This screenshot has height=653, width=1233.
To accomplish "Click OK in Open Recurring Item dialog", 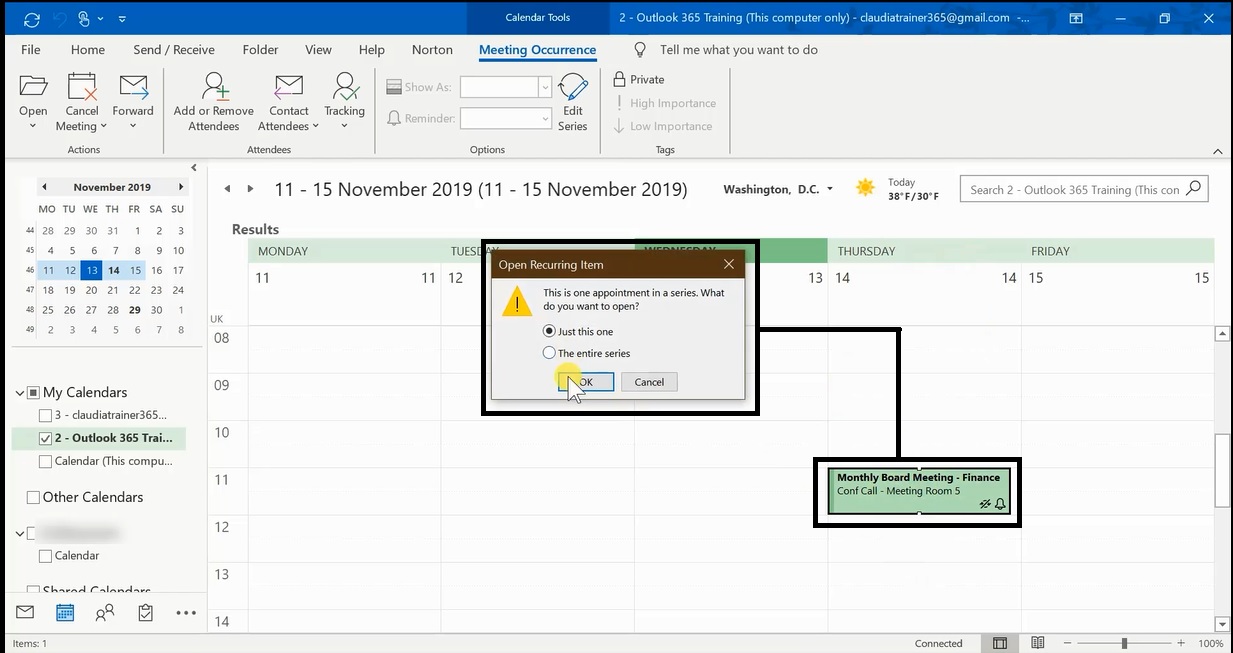I will tap(586, 382).
